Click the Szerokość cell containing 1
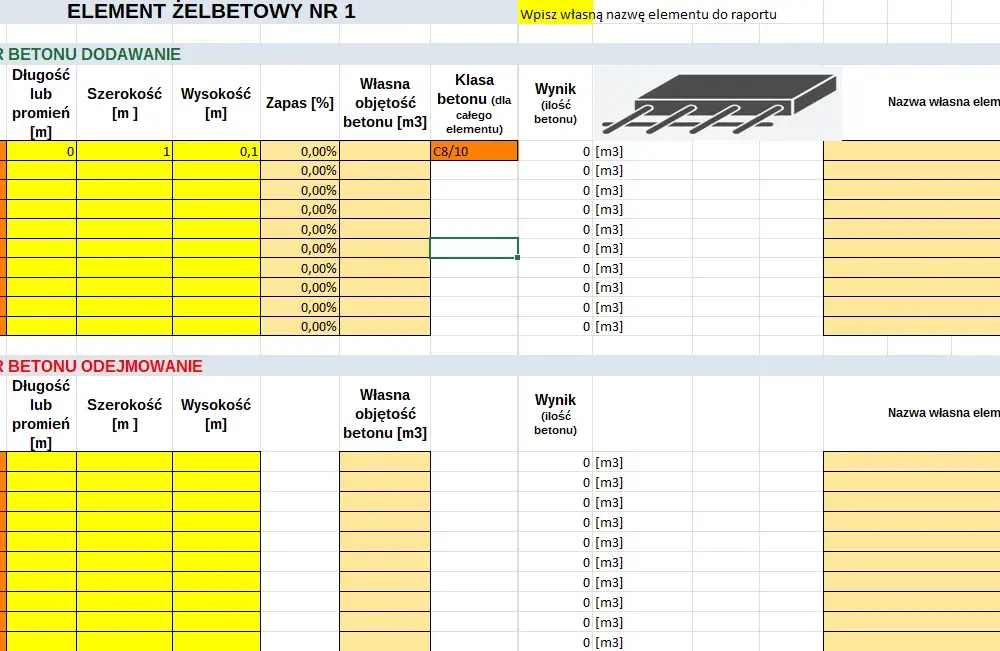The image size is (1000, 651). [x=124, y=151]
